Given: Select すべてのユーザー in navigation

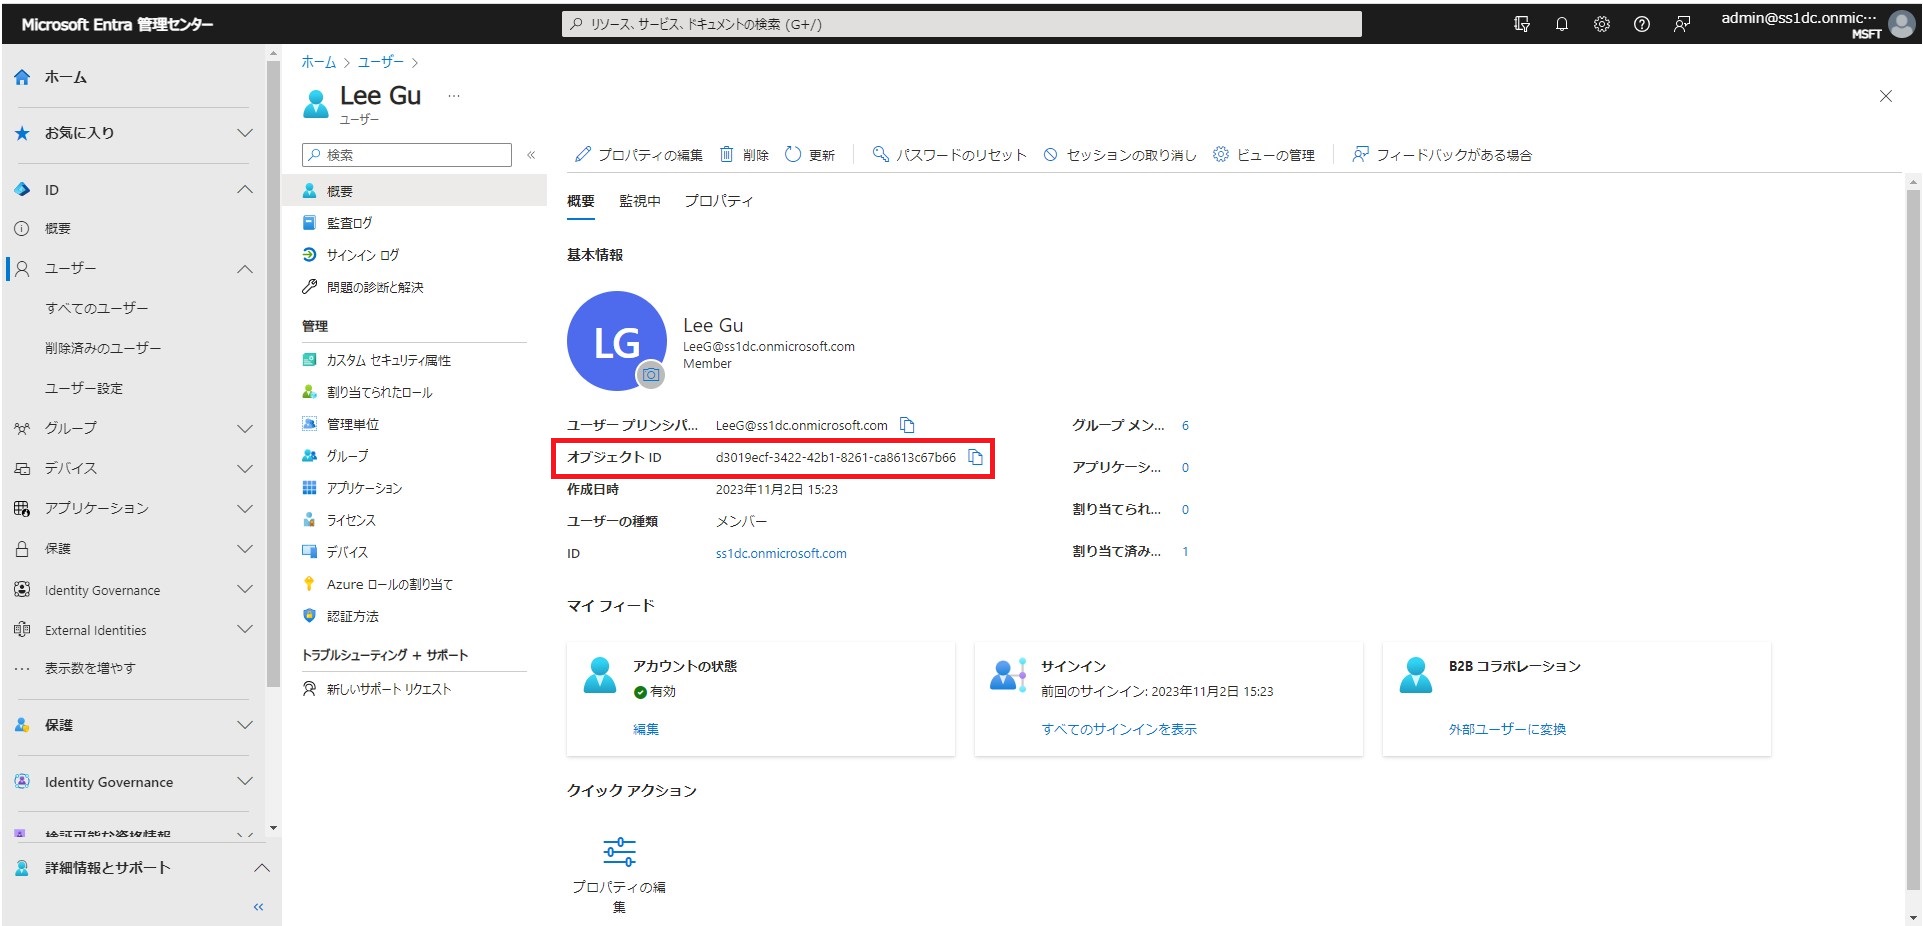Looking at the screenshot, I should coord(96,308).
